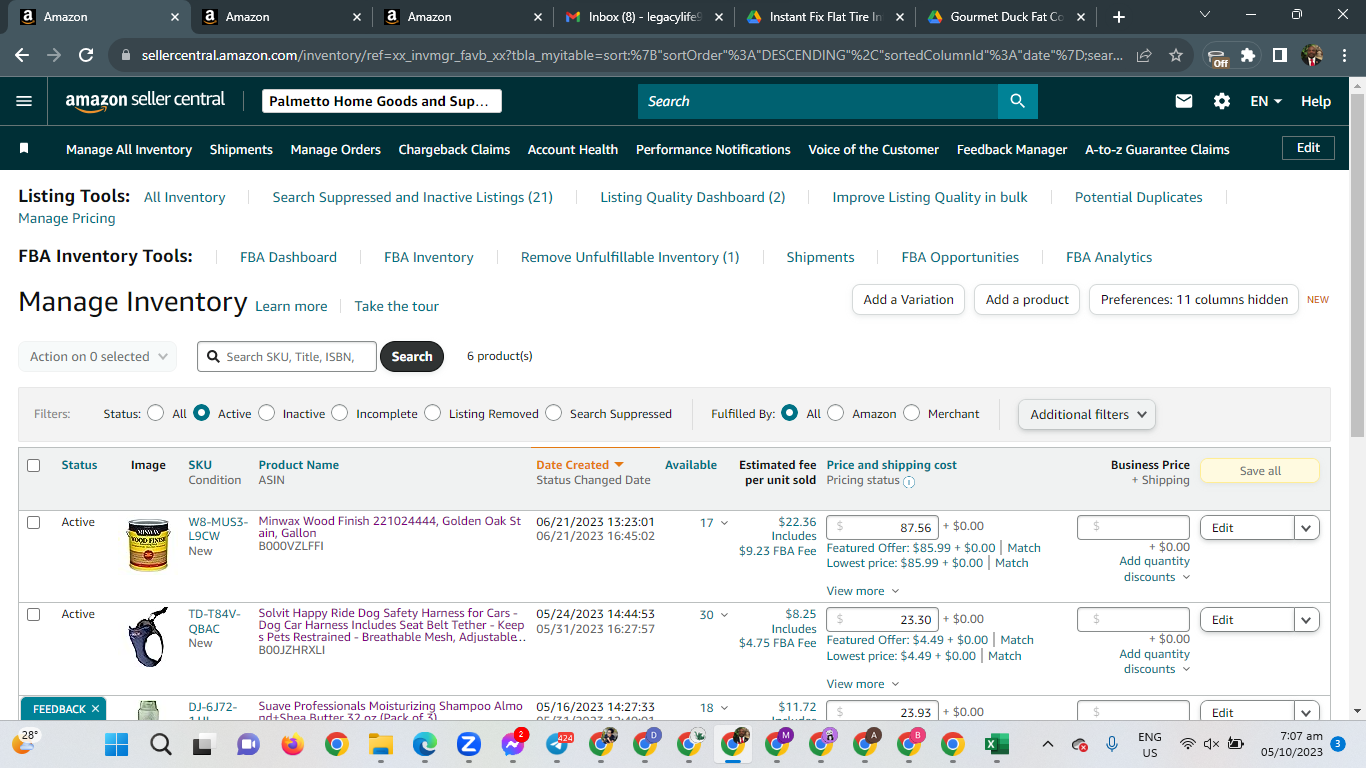Open Search Suppressed and Inactive Listings (21)
This screenshot has height=768, width=1366.
click(413, 197)
